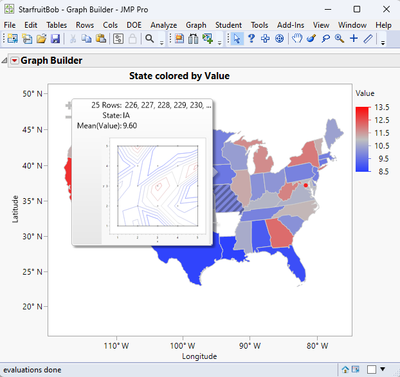The width and height of the screenshot is (400, 377).
Task: Click the journal/report icon after the search group
Action: 179,39
